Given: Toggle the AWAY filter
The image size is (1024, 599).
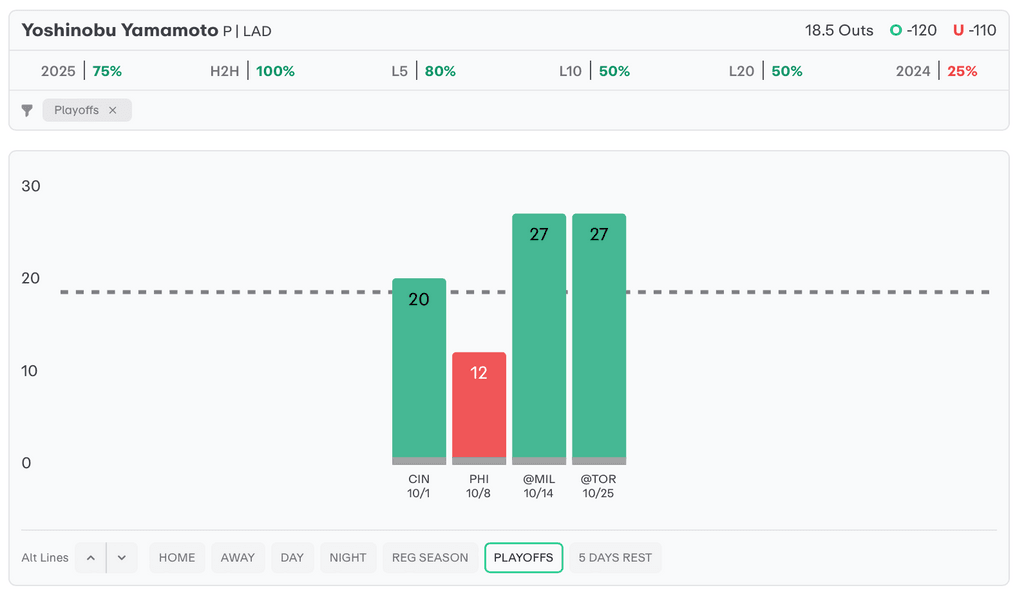Looking at the screenshot, I should coord(238,558).
